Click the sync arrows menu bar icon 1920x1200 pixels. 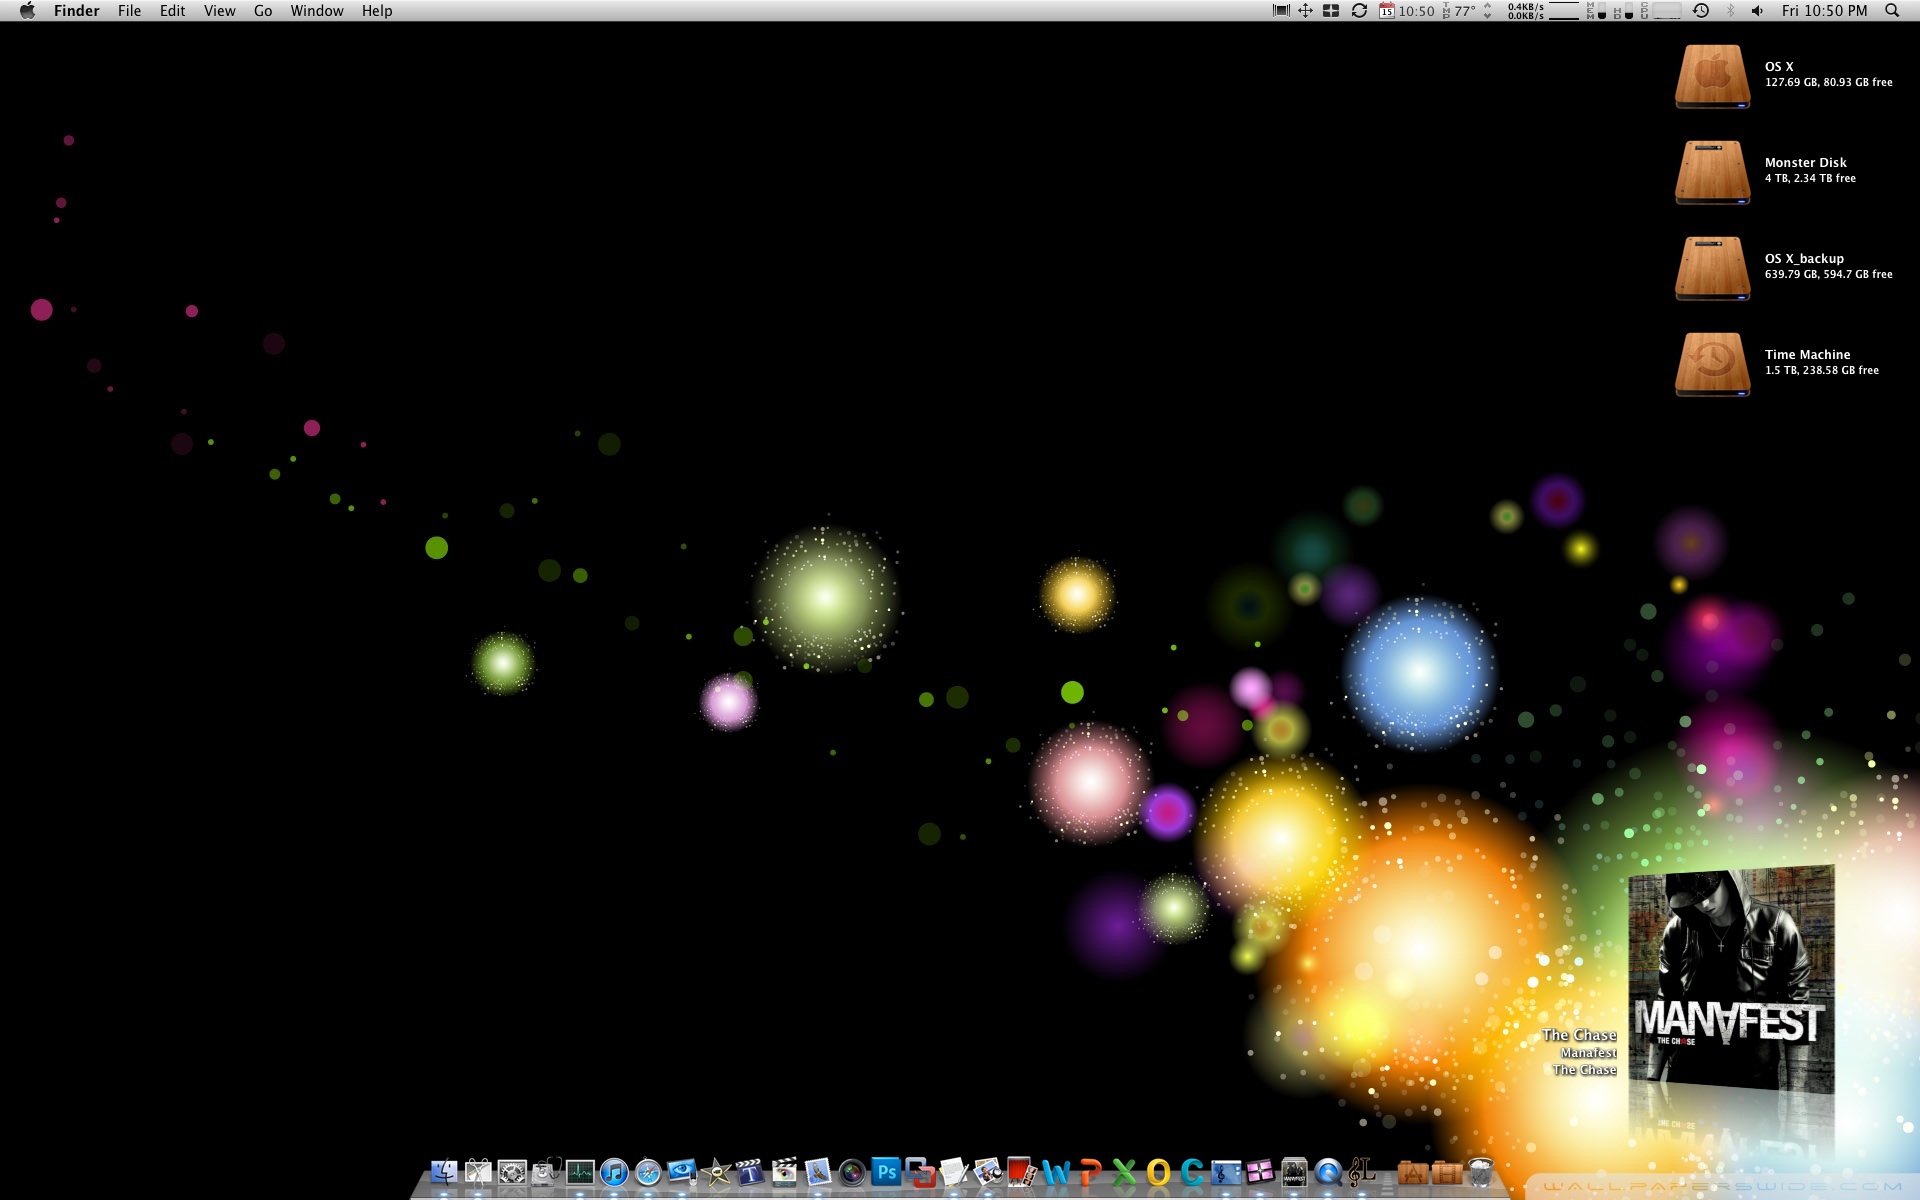pyautogui.click(x=1359, y=11)
